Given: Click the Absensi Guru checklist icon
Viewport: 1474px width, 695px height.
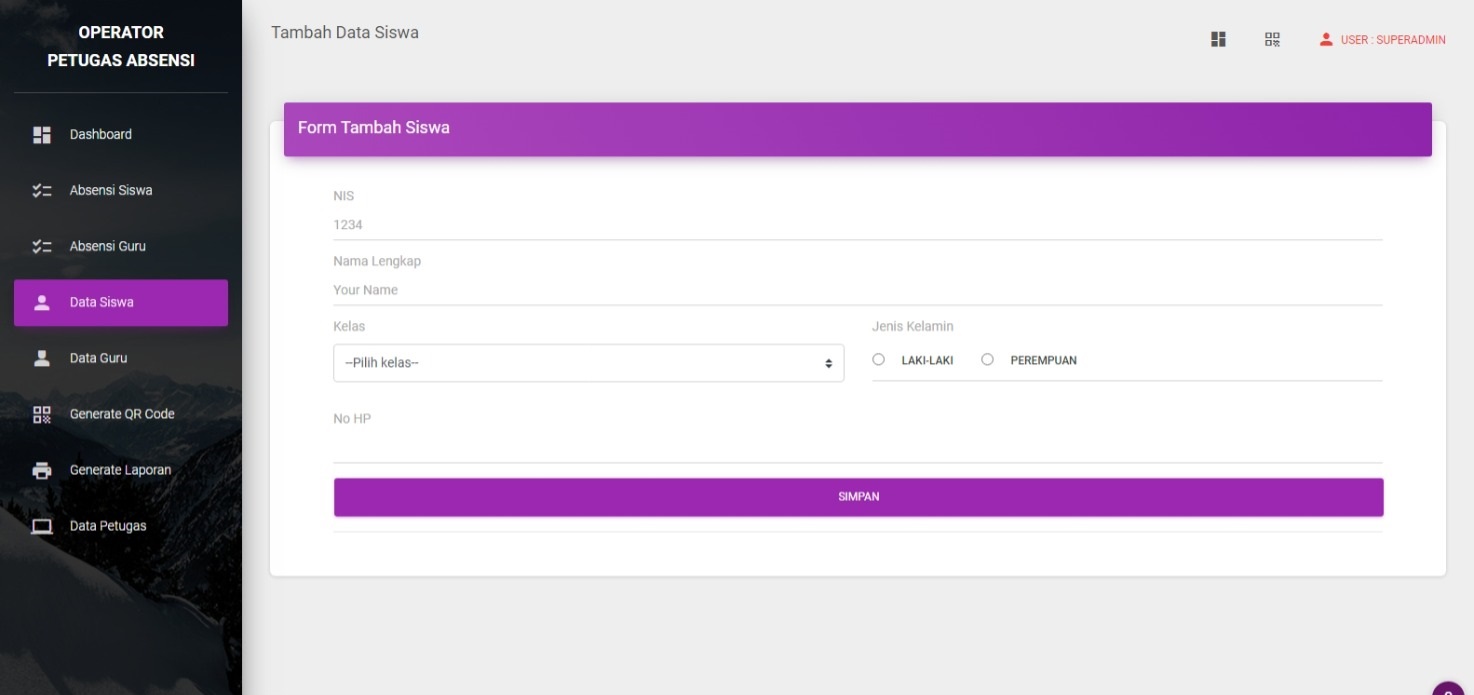Looking at the screenshot, I should pyautogui.click(x=42, y=247).
